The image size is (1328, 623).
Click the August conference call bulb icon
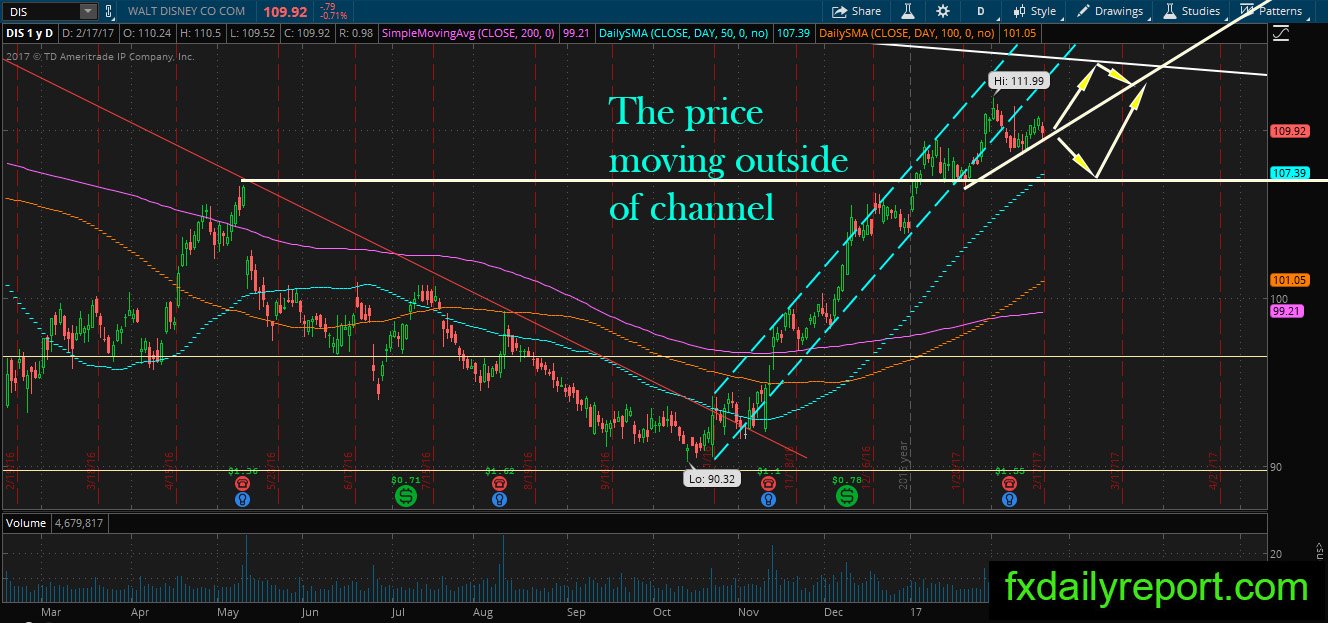click(x=500, y=498)
